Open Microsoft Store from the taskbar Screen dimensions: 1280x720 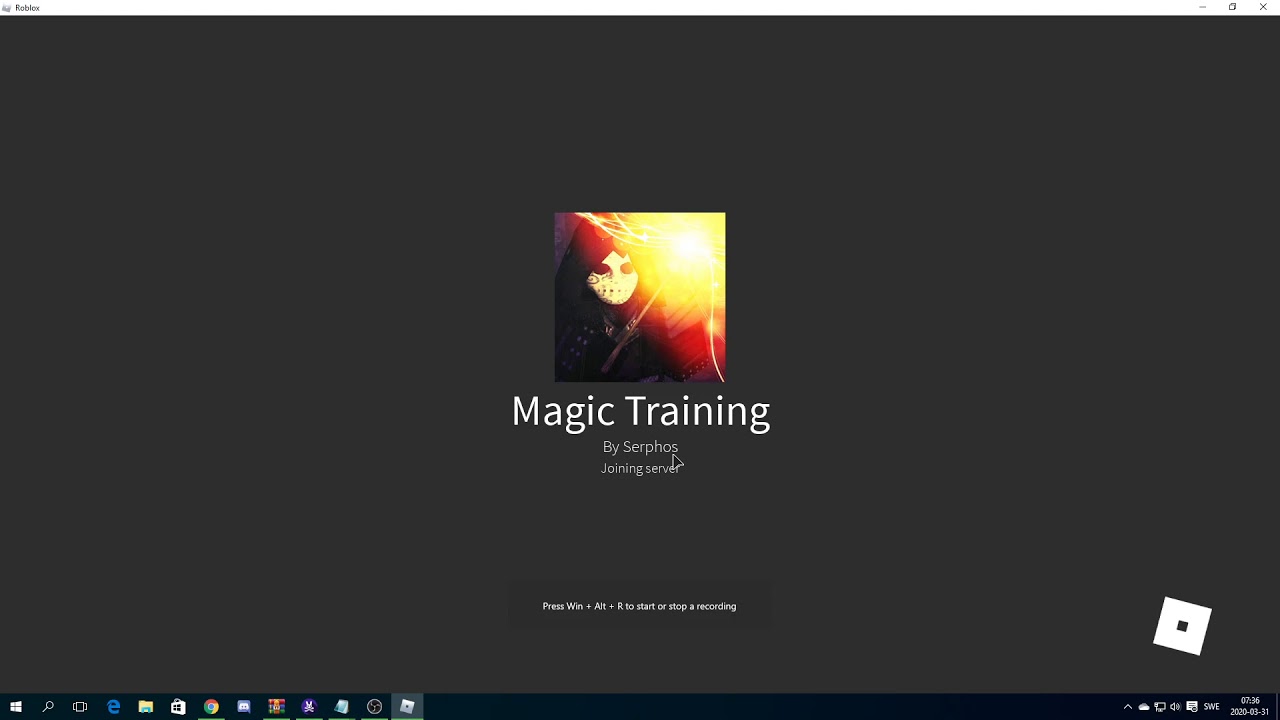(x=178, y=707)
